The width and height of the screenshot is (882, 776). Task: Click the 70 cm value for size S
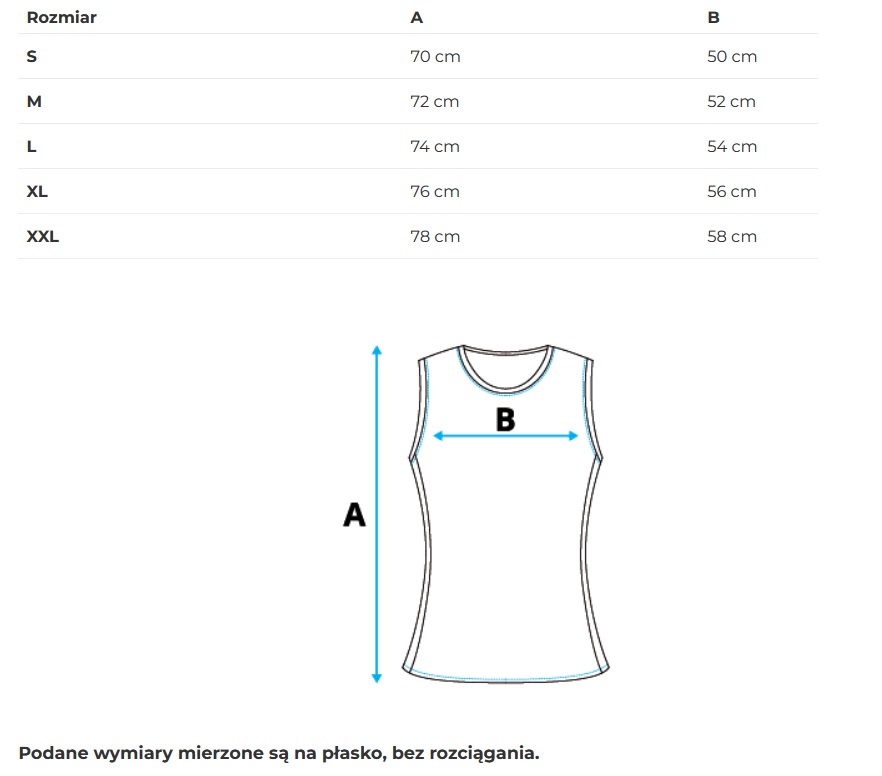pyautogui.click(x=435, y=57)
